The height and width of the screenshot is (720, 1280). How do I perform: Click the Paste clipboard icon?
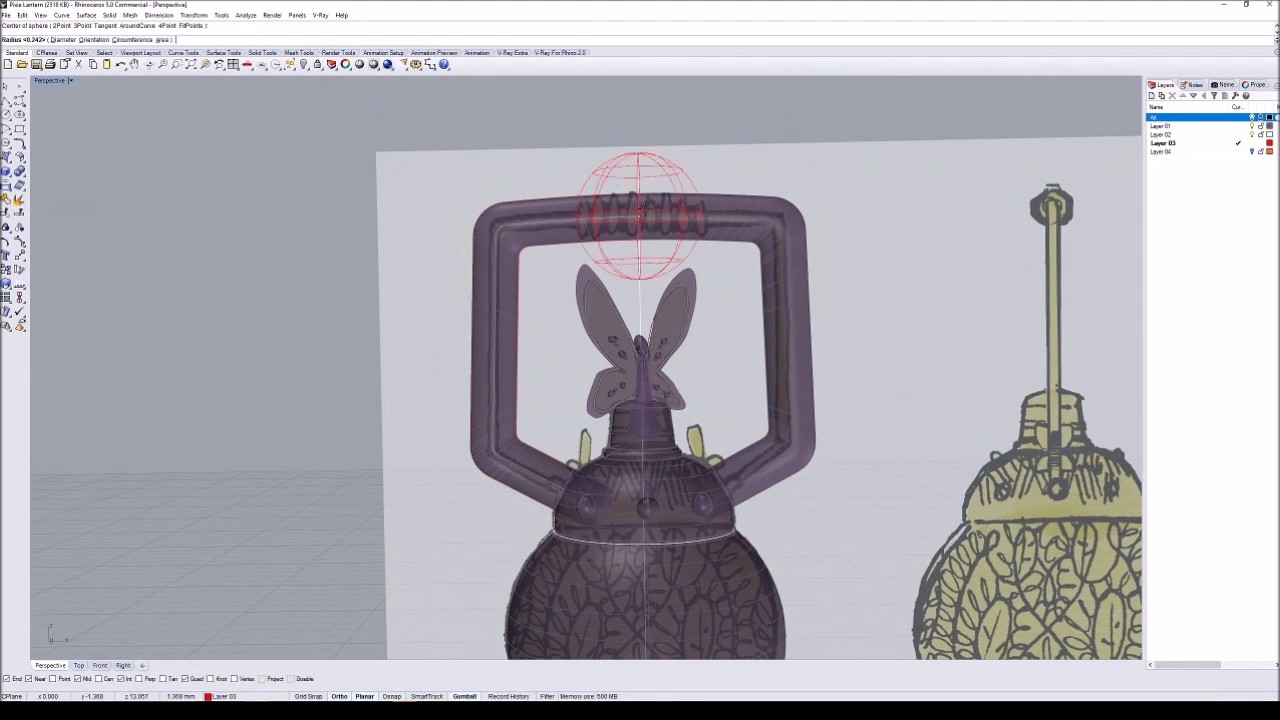coord(106,64)
